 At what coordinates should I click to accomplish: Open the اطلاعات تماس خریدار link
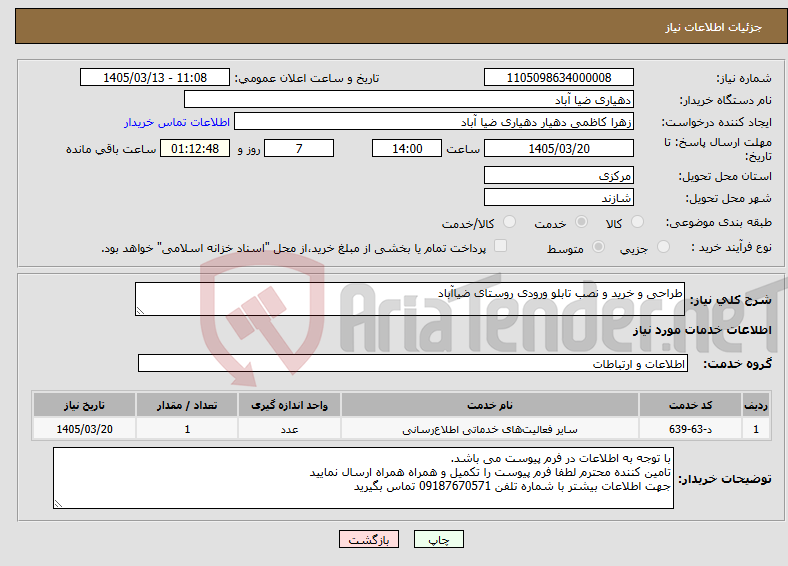click(177, 122)
